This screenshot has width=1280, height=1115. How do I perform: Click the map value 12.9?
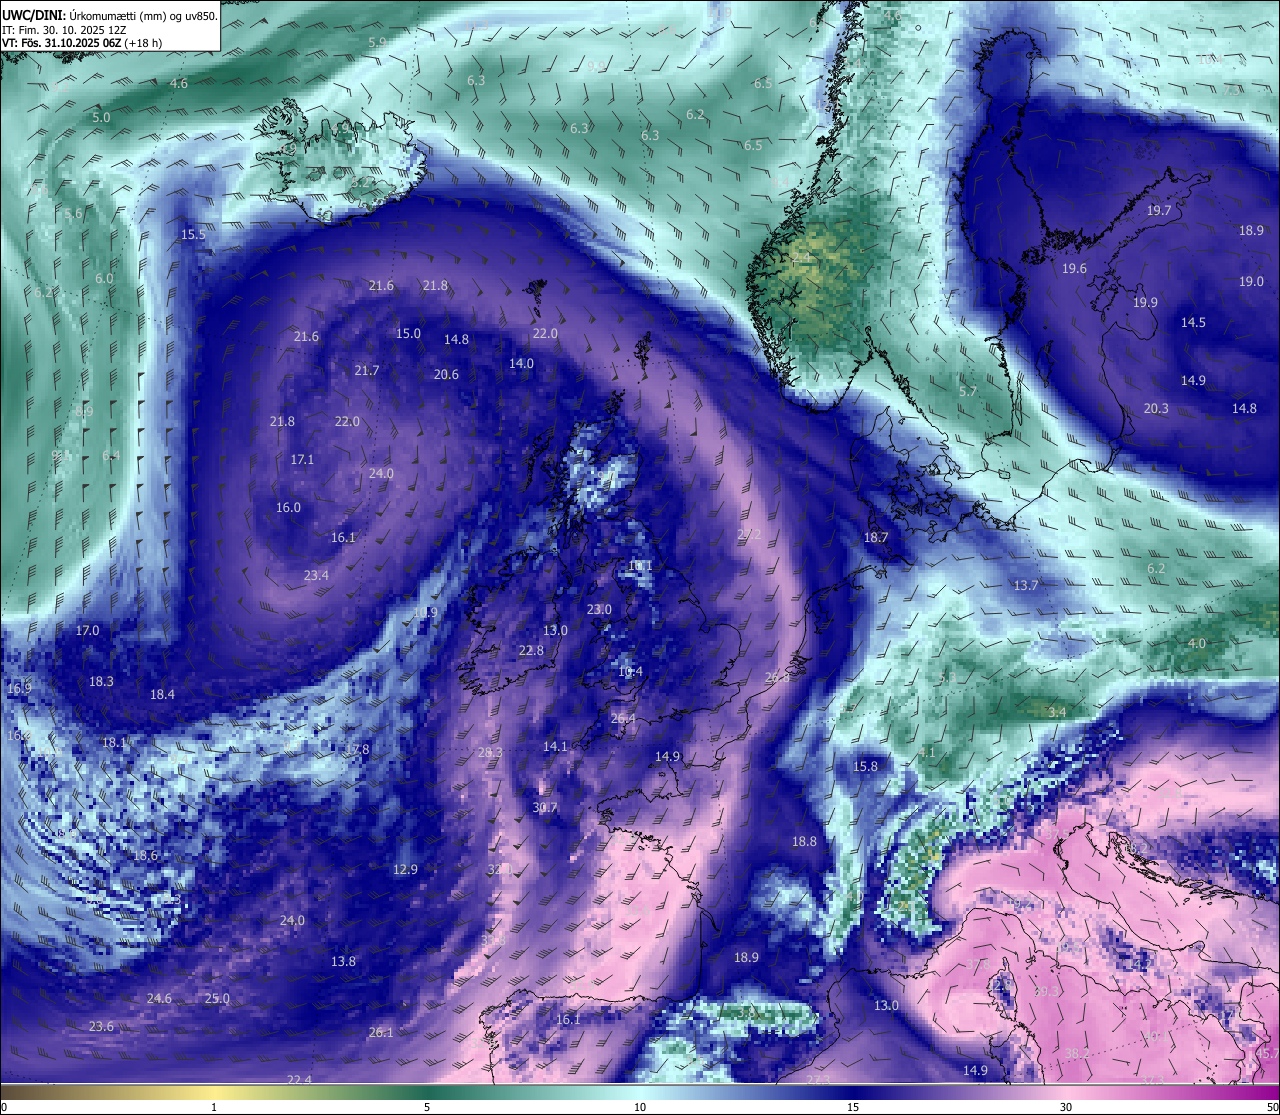pos(405,870)
